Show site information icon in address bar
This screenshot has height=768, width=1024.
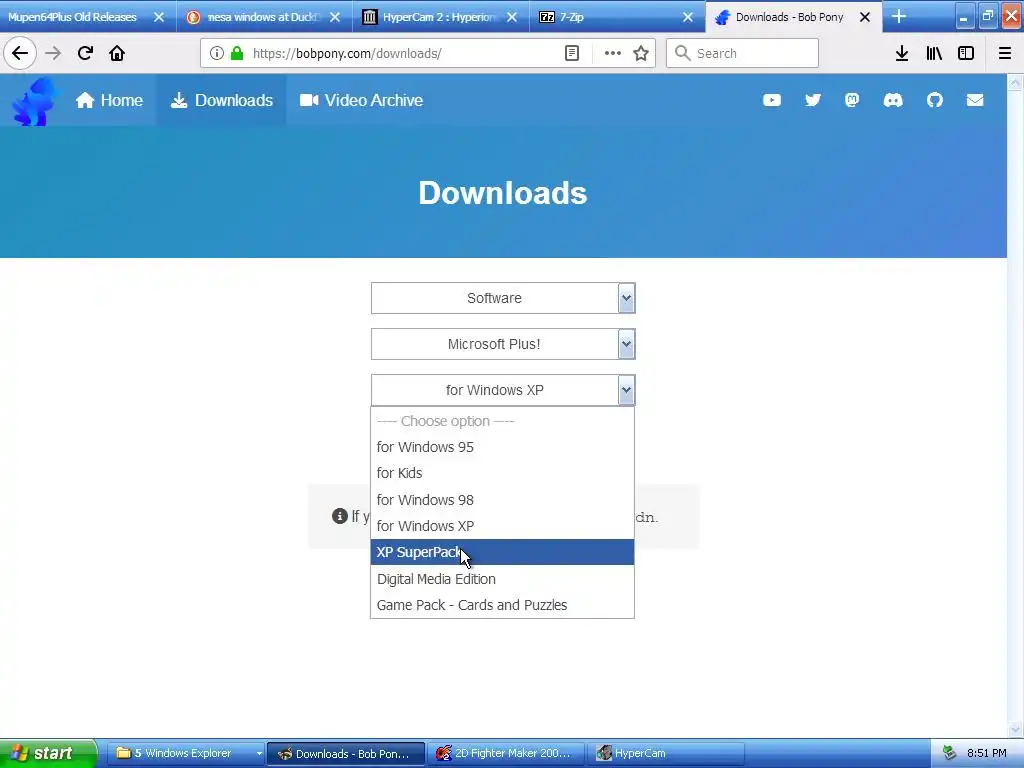pyautogui.click(x=217, y=53)
